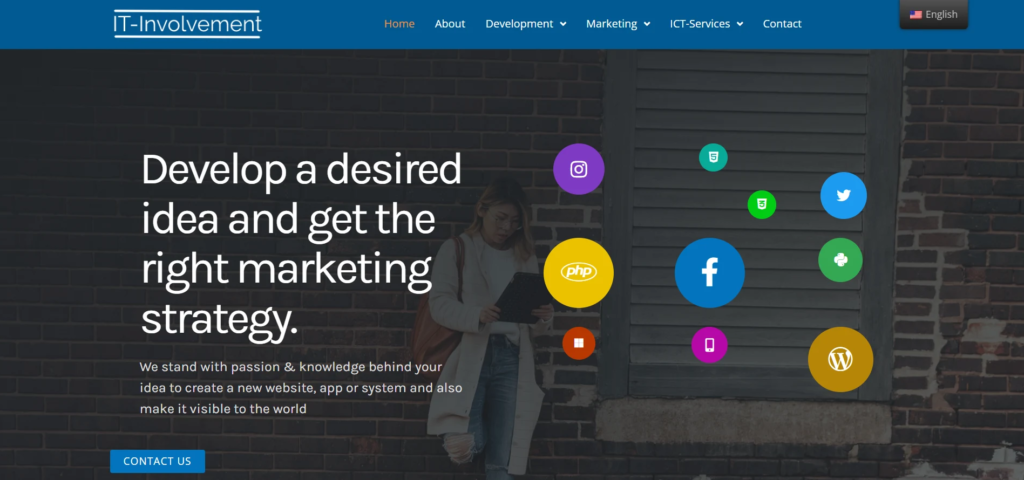The height and width of the screenshot is (480, 1024).
Task: Click the large blue Facebook circle icon
Action: [710, 272]
